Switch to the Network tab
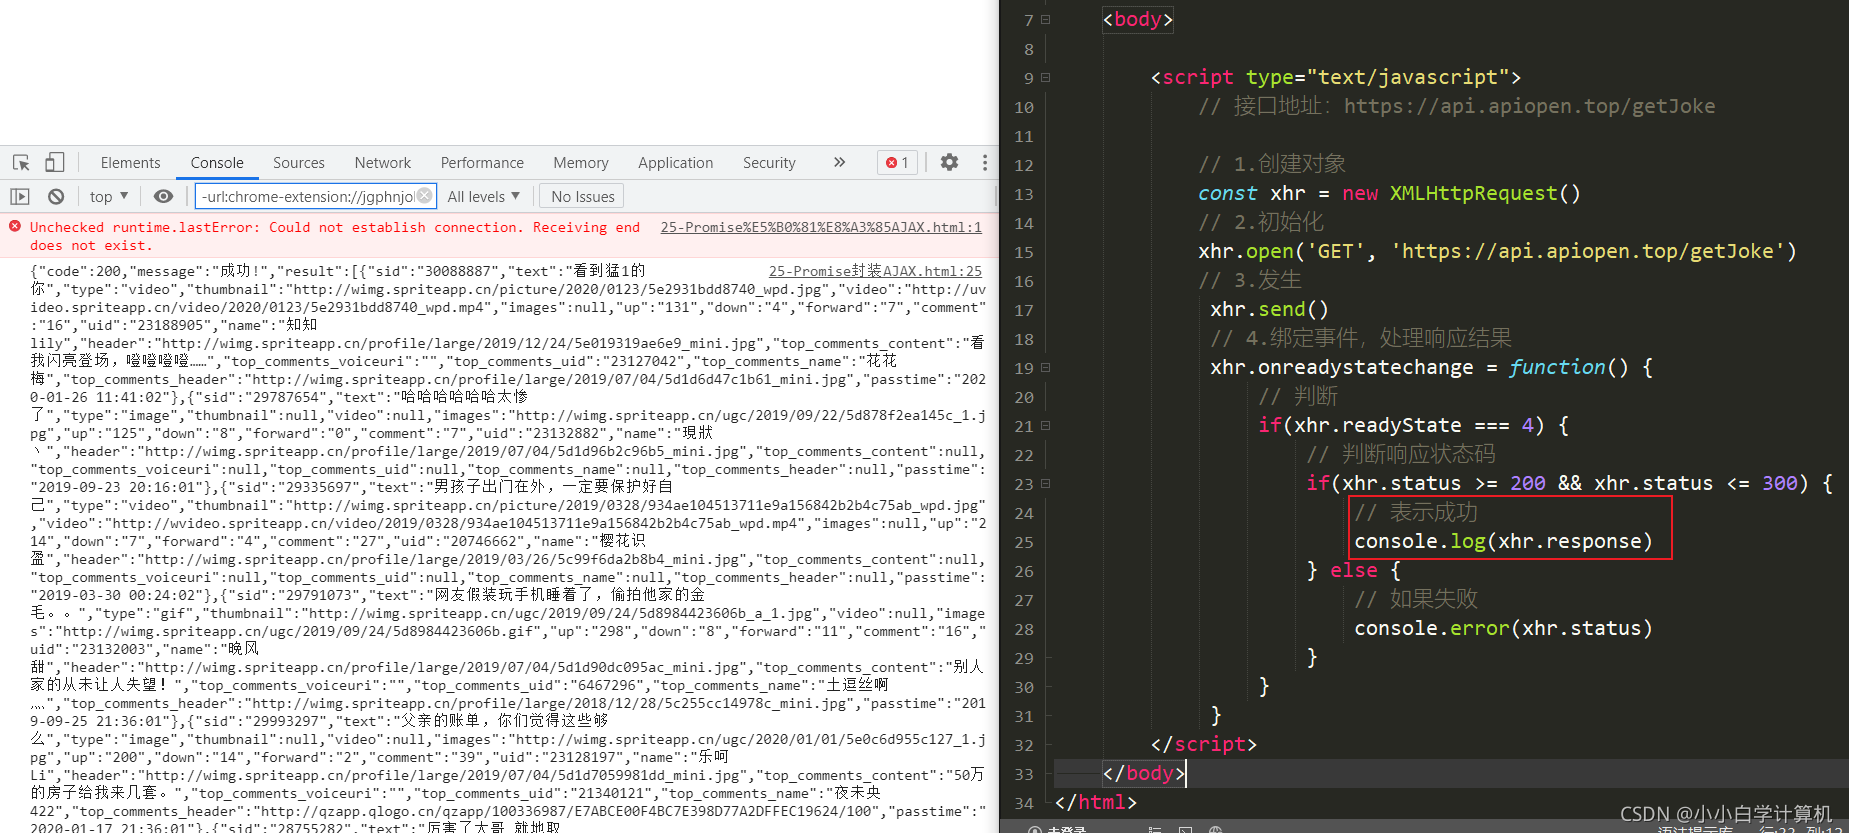Image resolution: width=1849 pixels, height=833 pixels. pos(383,163)
